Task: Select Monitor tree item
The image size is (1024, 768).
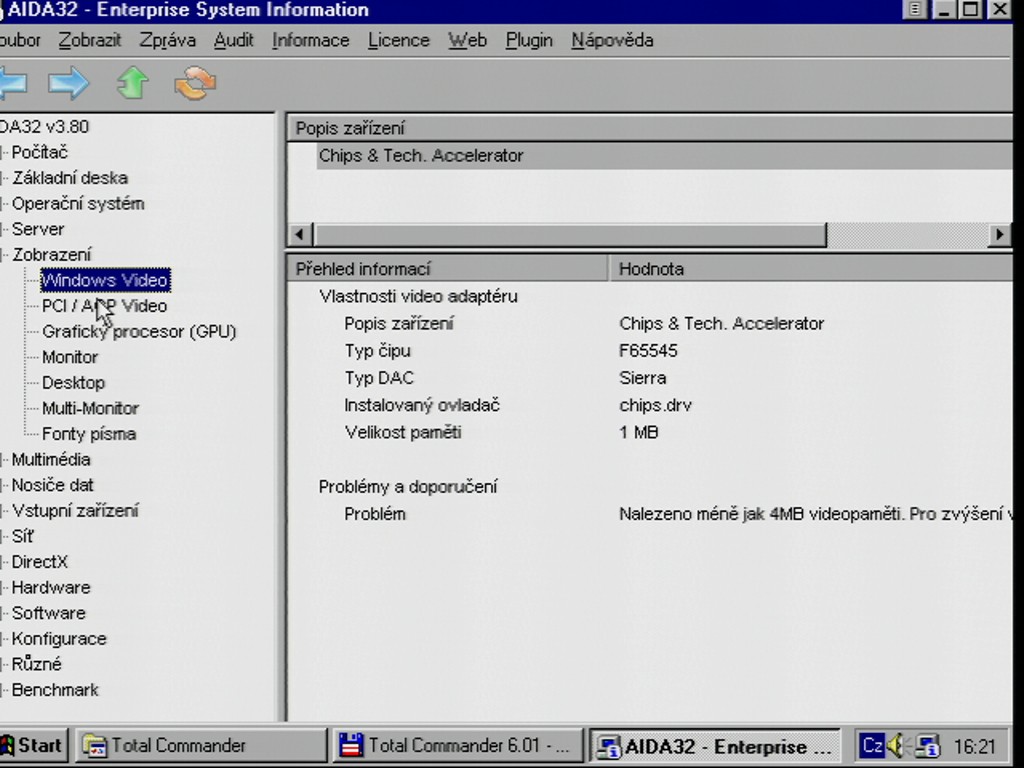Action: click(70, 357)
